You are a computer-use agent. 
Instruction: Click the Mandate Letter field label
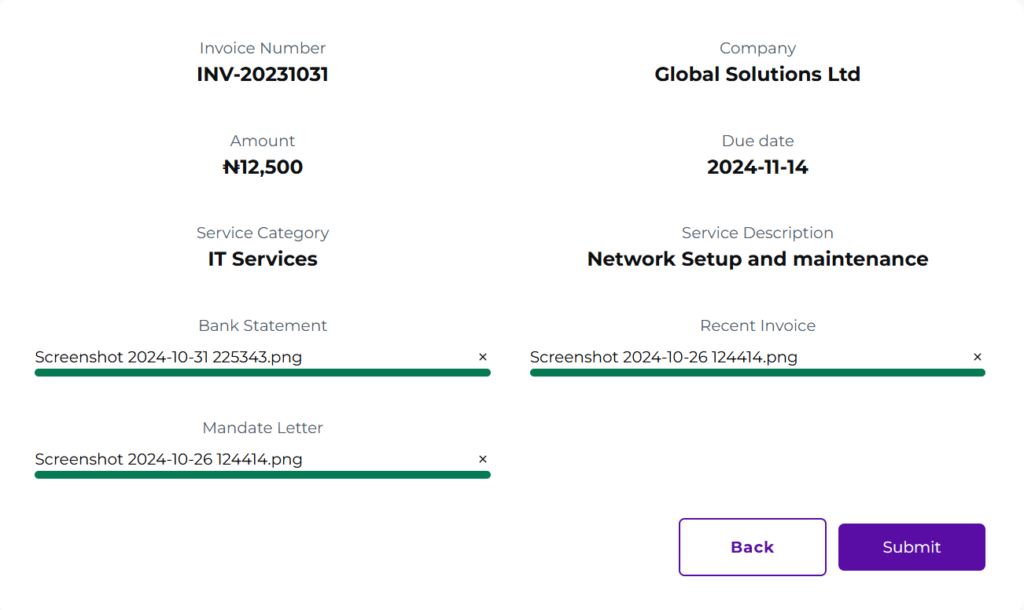coord(262,428)
